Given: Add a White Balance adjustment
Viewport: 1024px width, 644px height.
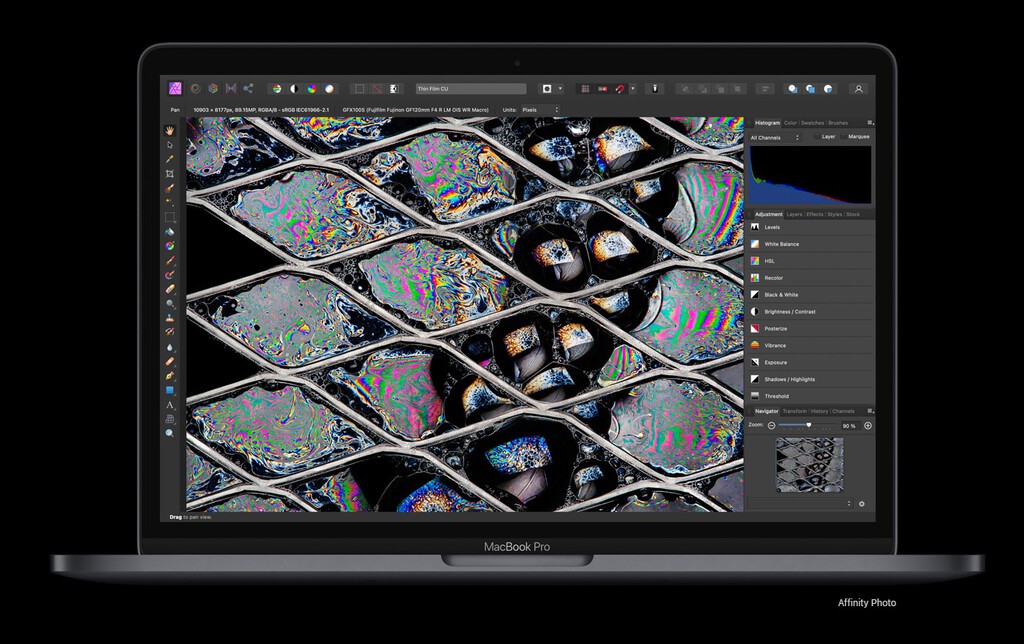Looking at the screenshot, I should click(x=810, y=244).
